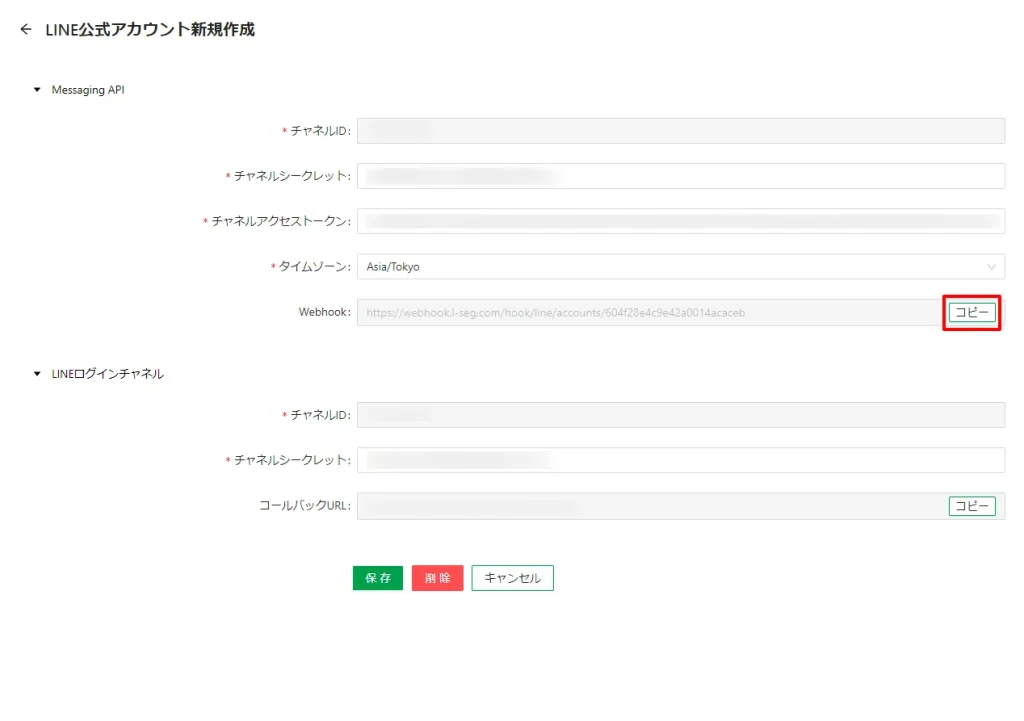Focus Messaging API チャネルシークレット field
Image resolution: width=1024 pixels, height=721 pixels.
pyautogui.click(x=680, y=176)
